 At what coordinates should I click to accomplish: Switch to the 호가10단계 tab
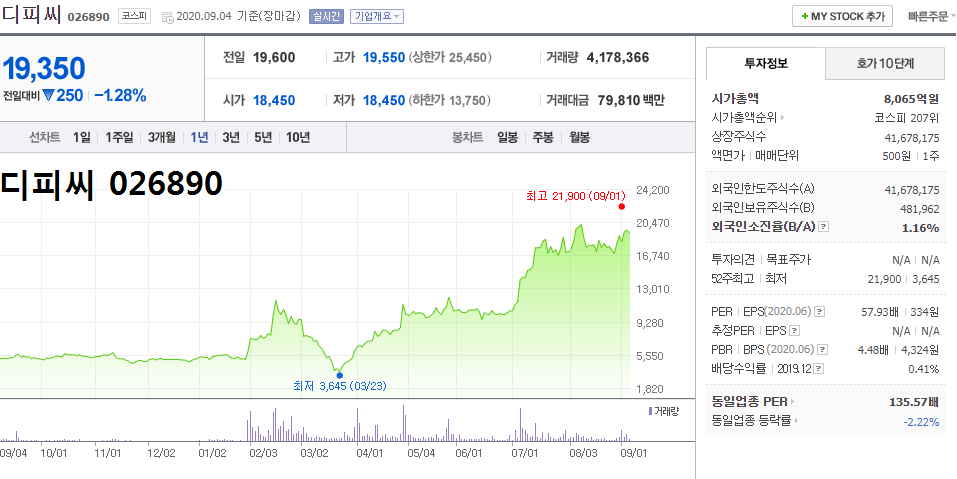tap(884, 63)
